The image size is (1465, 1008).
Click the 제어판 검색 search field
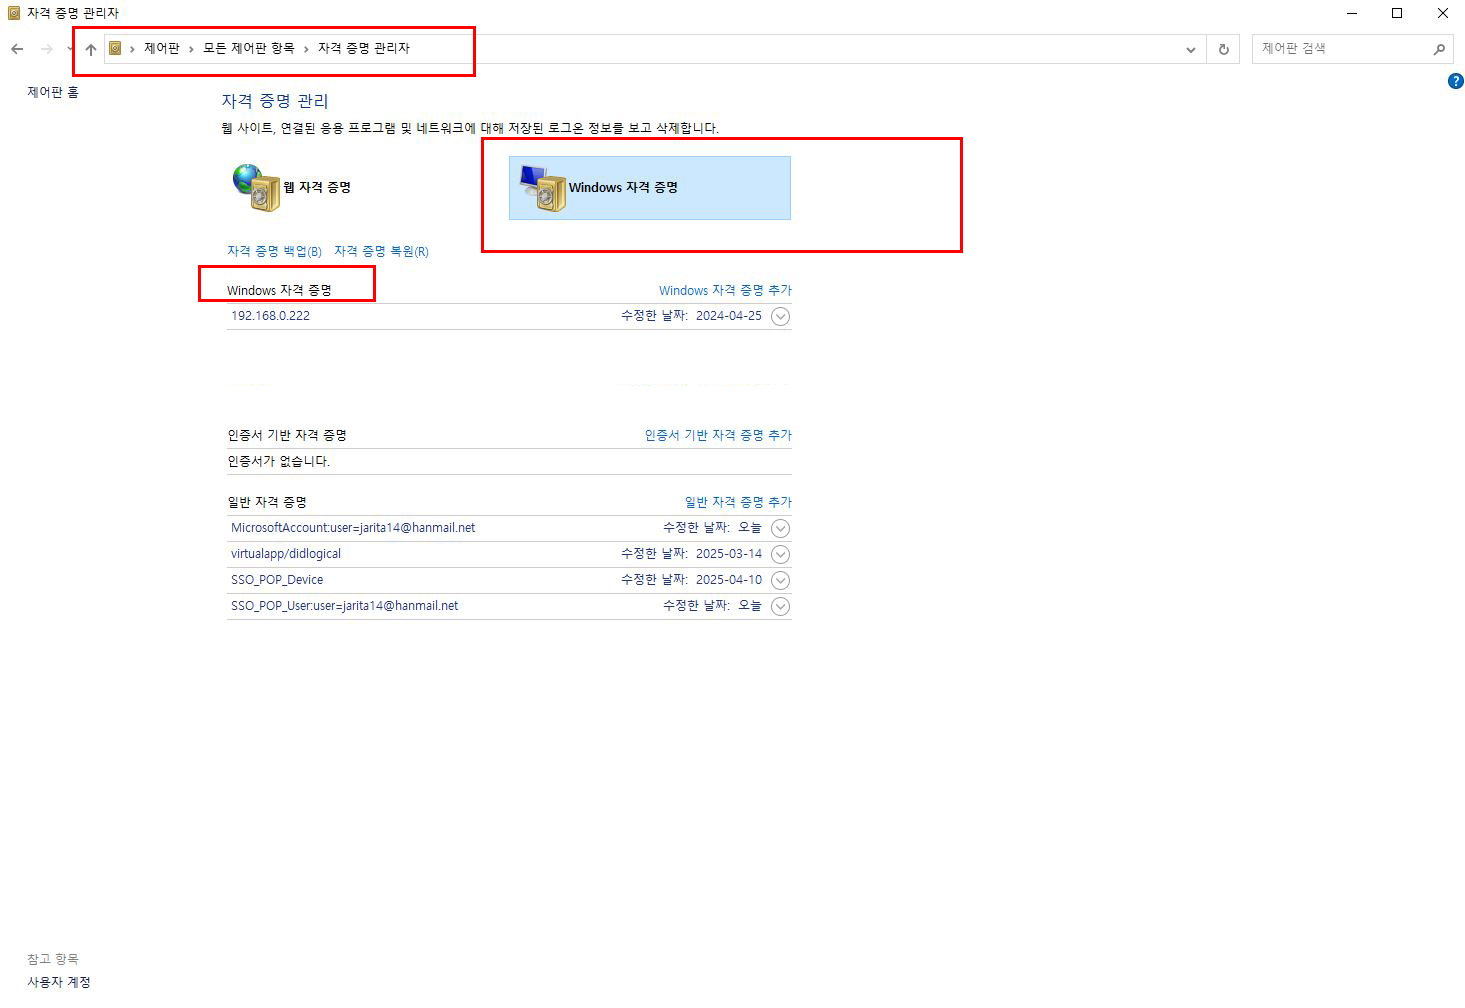tap(1340, 48)
